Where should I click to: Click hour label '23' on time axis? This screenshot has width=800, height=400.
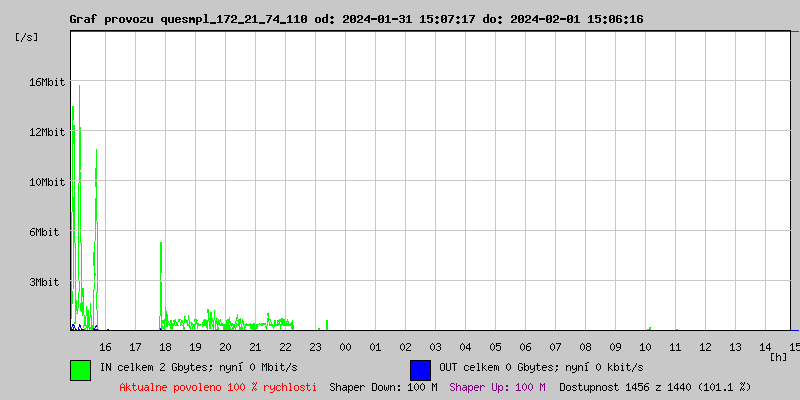(x=315, y=347)
